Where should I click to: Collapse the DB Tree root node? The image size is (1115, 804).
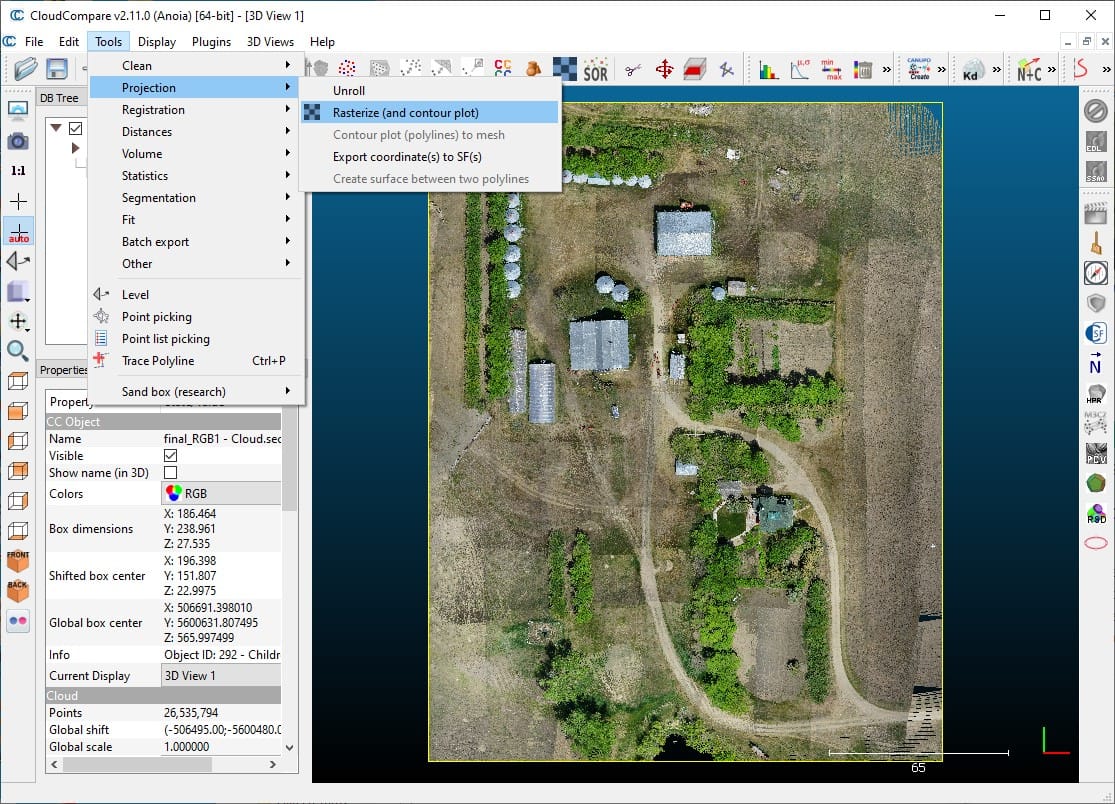pyautogui.click(x=55, y=129)
